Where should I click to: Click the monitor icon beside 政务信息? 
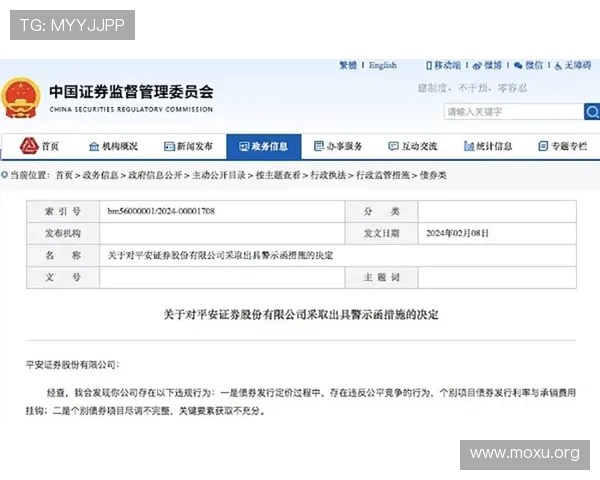tap(244, 146)
